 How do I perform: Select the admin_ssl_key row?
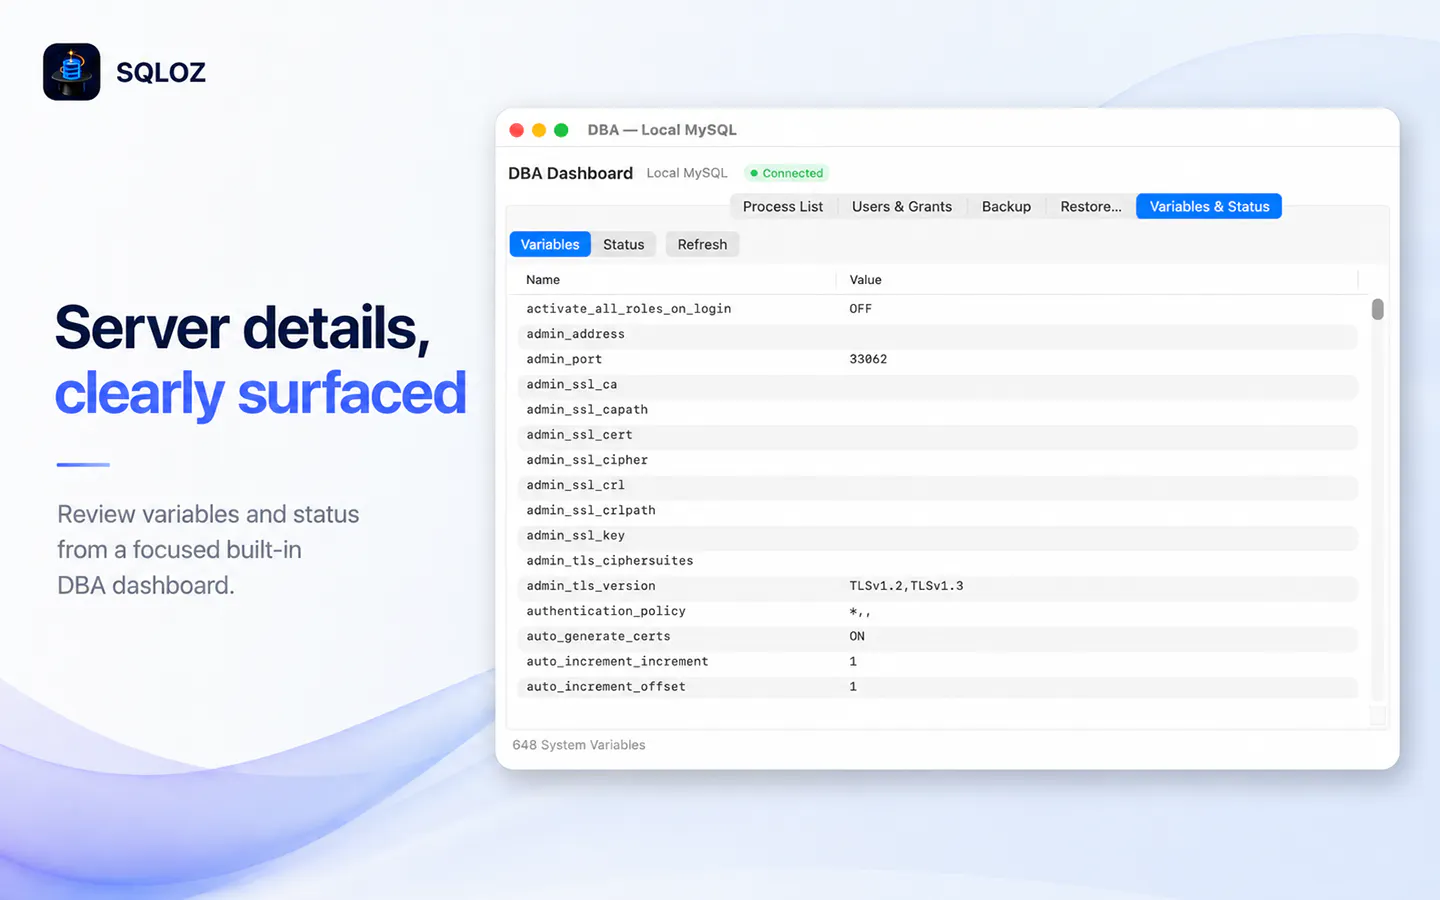[938, 536]
